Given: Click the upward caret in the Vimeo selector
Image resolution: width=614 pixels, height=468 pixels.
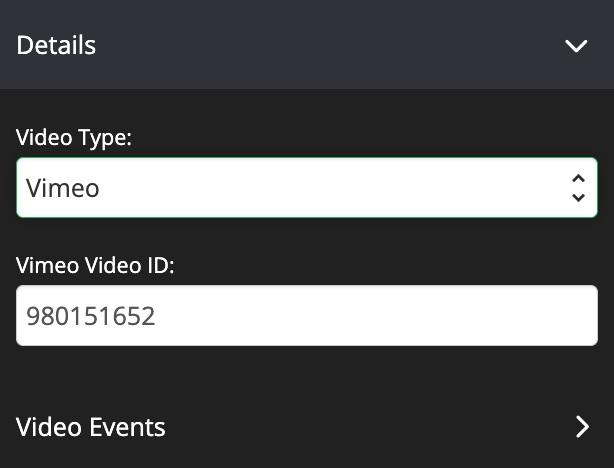Looking at the screenshot, I should pyautogui.click(x=578, y=179).
